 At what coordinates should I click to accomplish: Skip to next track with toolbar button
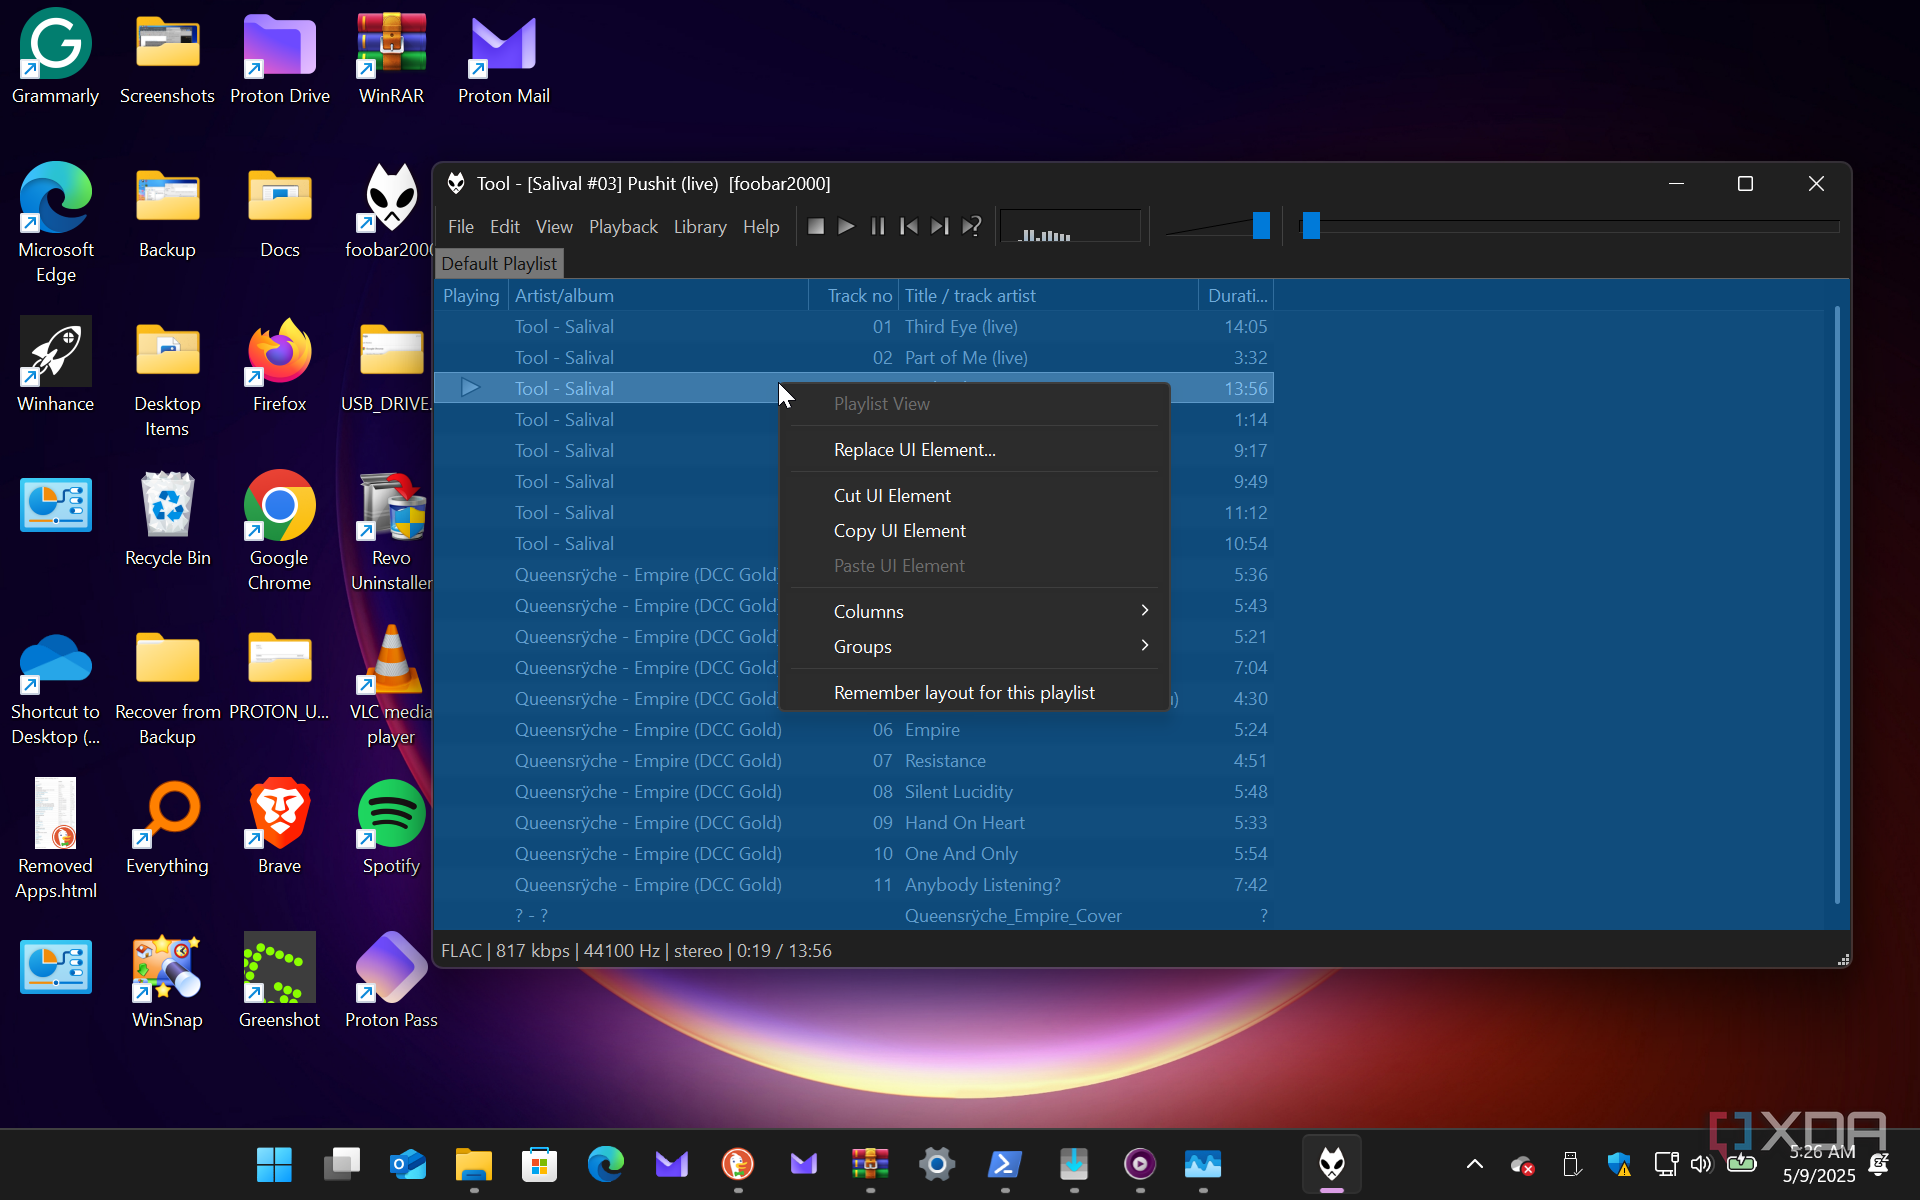939,227
